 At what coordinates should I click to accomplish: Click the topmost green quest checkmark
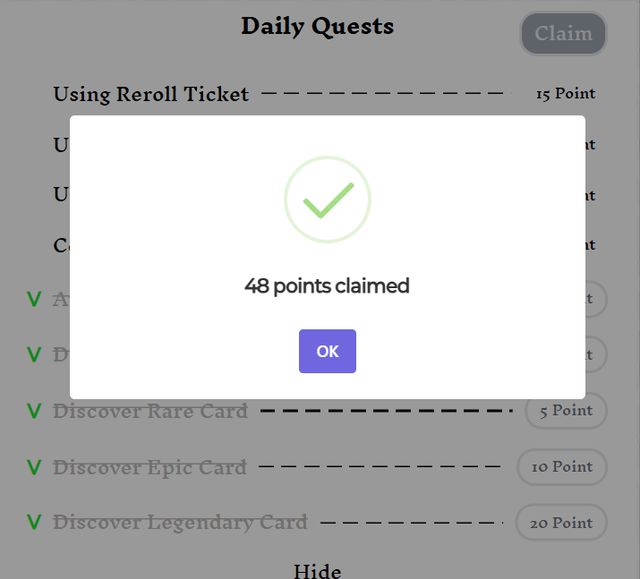pos(34,299)
